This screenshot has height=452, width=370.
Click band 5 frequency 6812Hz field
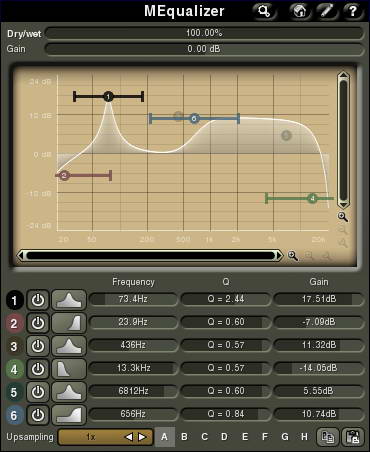pyautogui.click(x=133, y=391)
